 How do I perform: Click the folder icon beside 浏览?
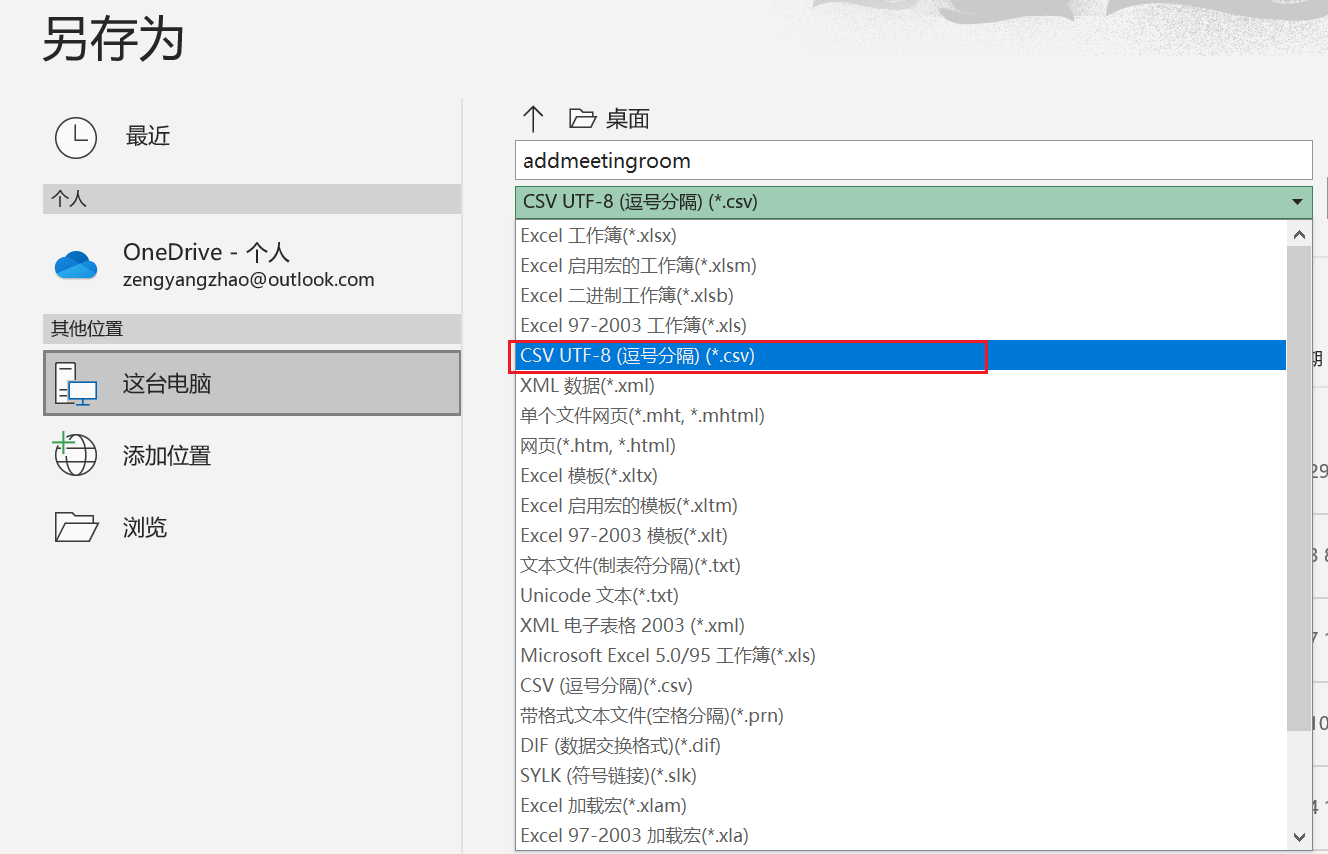(76, 526)
